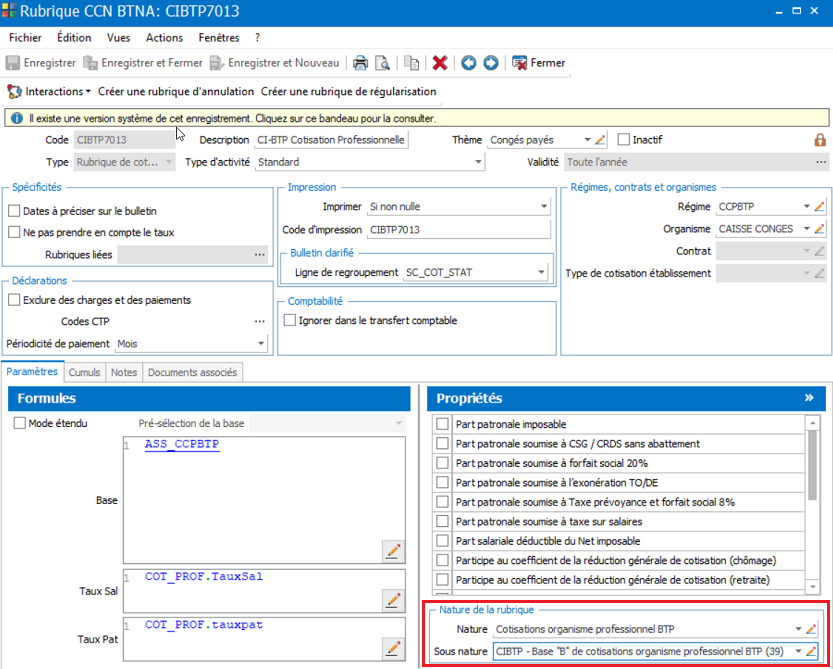Click the red X delete icon
This screenshot has width=833, height=669.
coord(440,63)
